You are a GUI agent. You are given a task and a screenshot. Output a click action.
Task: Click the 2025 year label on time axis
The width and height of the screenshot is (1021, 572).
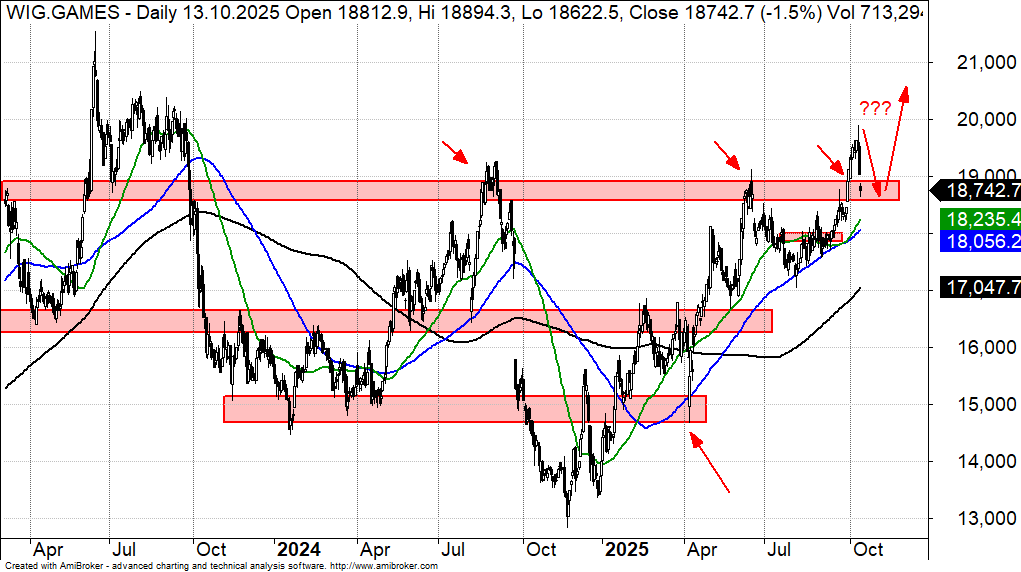pyautogui.click(x=628, y=549)
